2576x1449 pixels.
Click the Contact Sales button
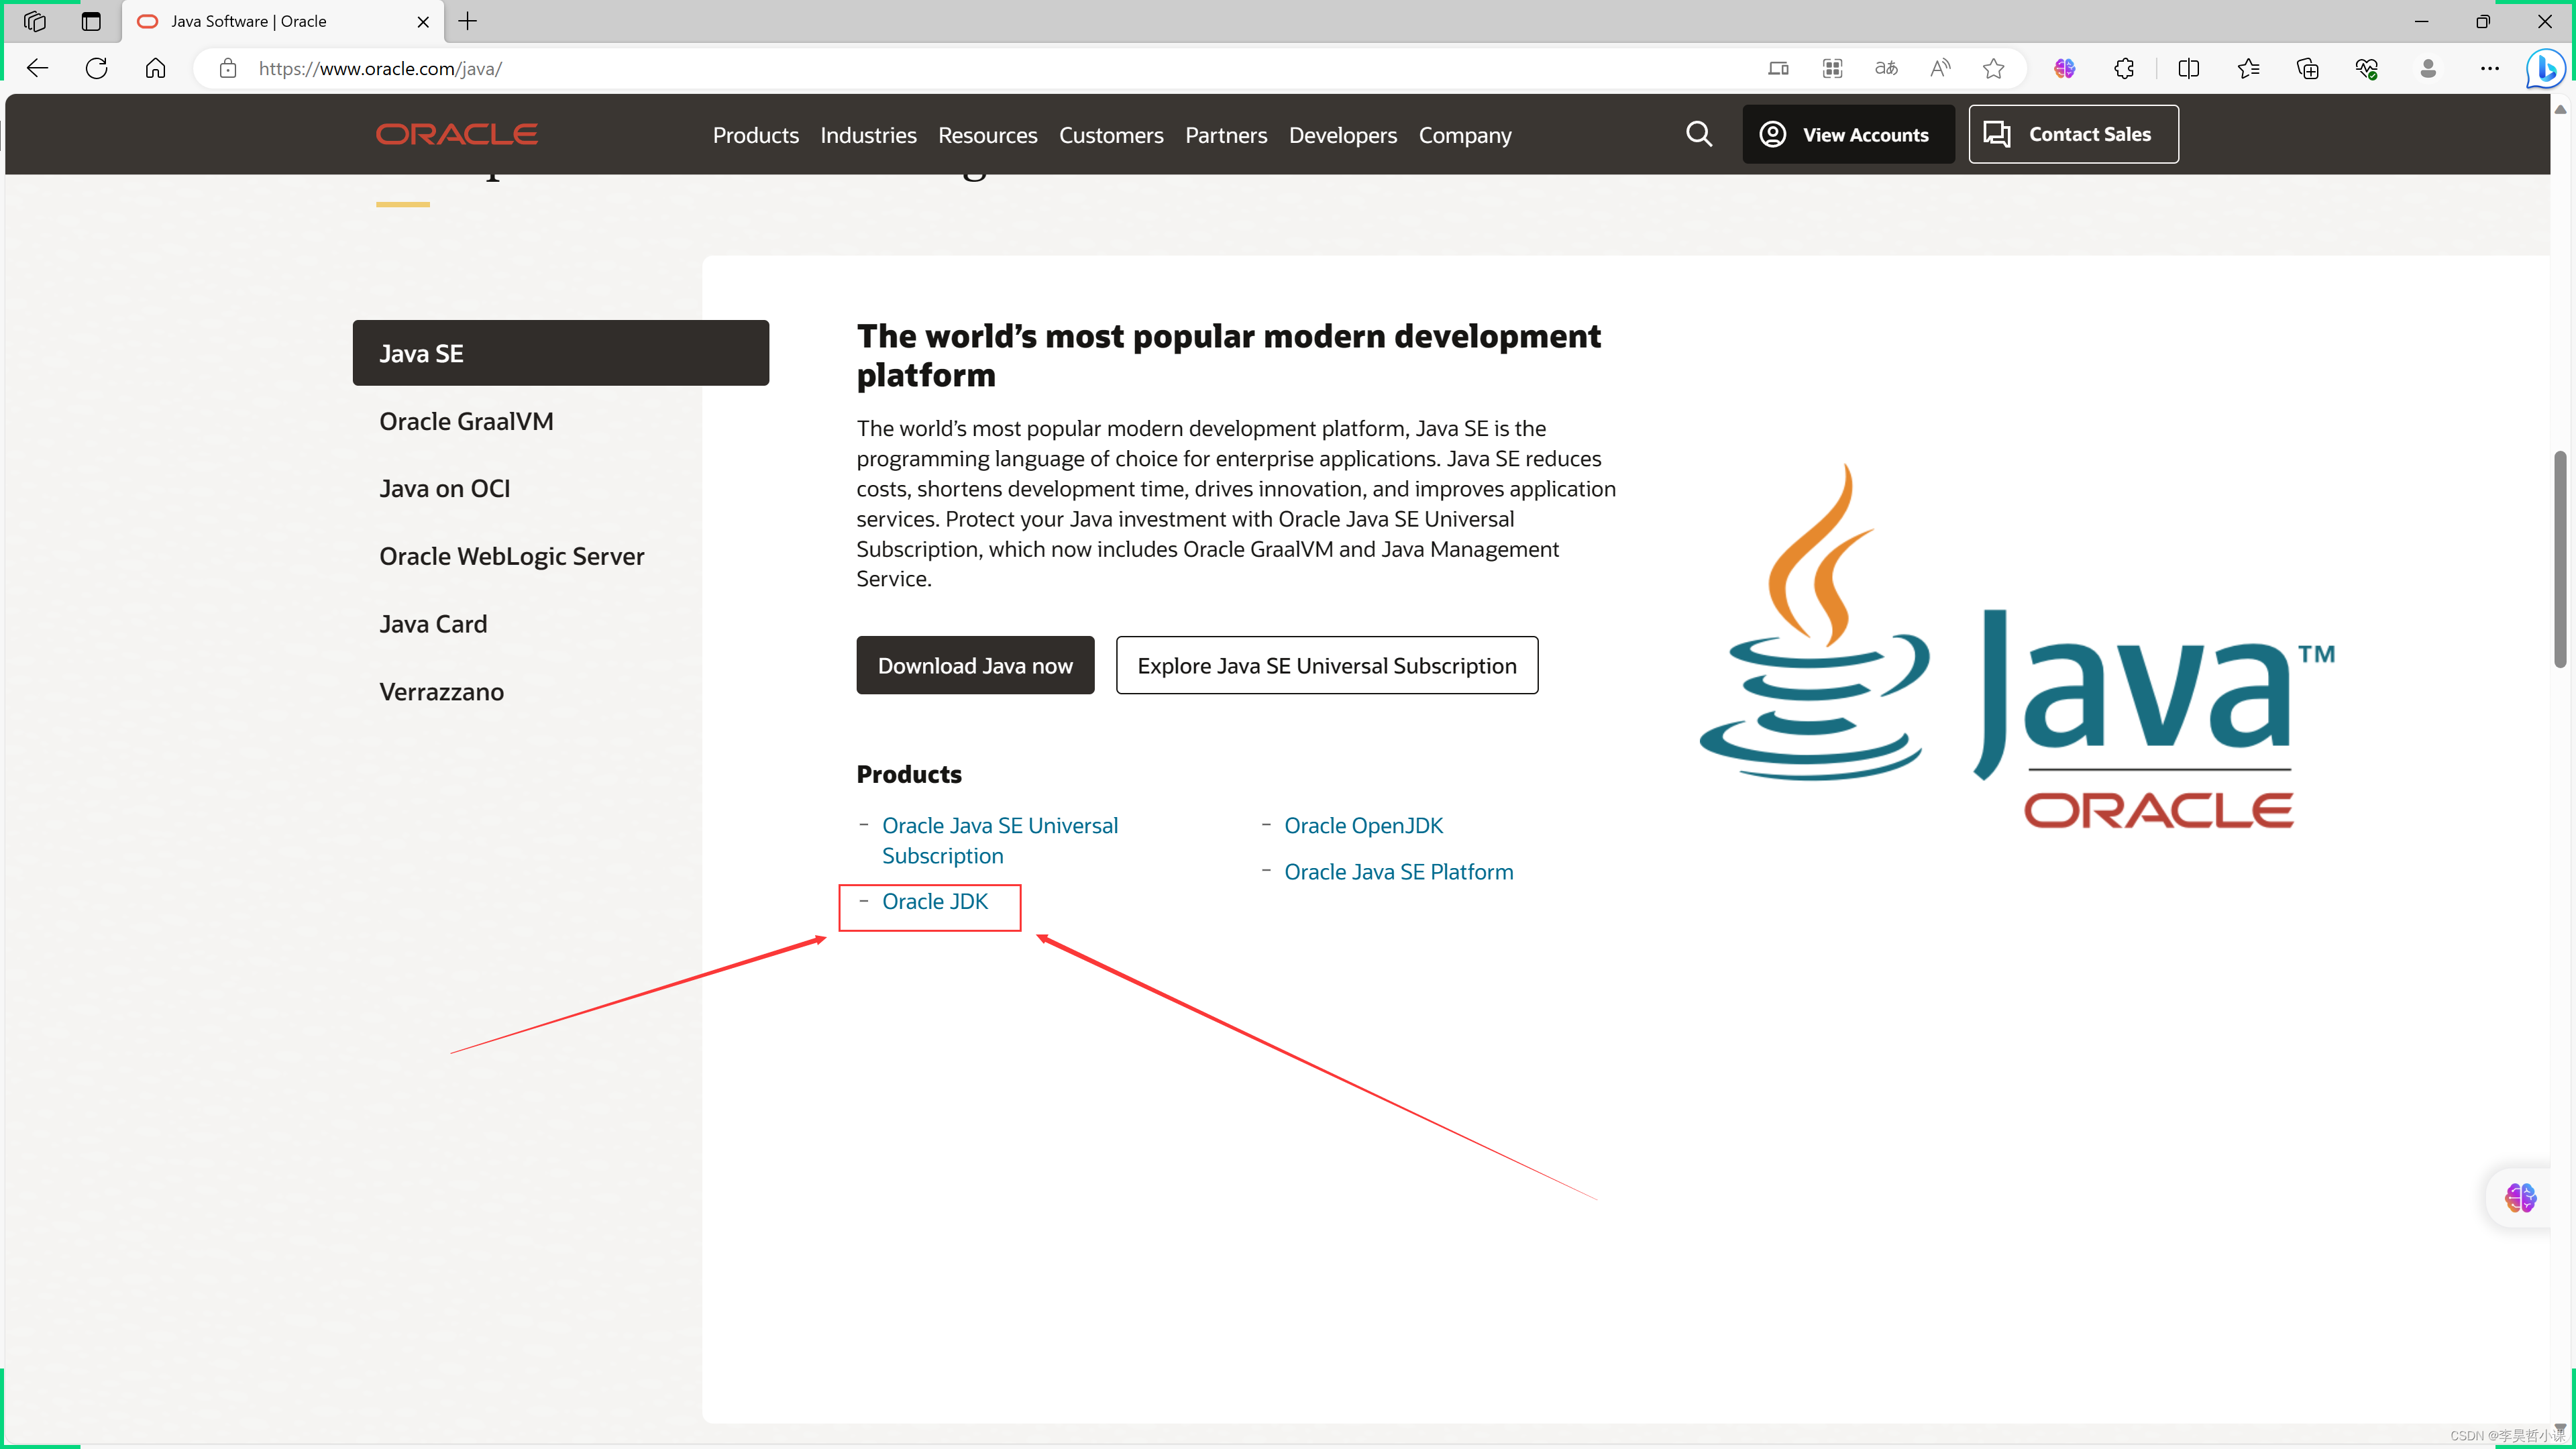click(2073, 134)
